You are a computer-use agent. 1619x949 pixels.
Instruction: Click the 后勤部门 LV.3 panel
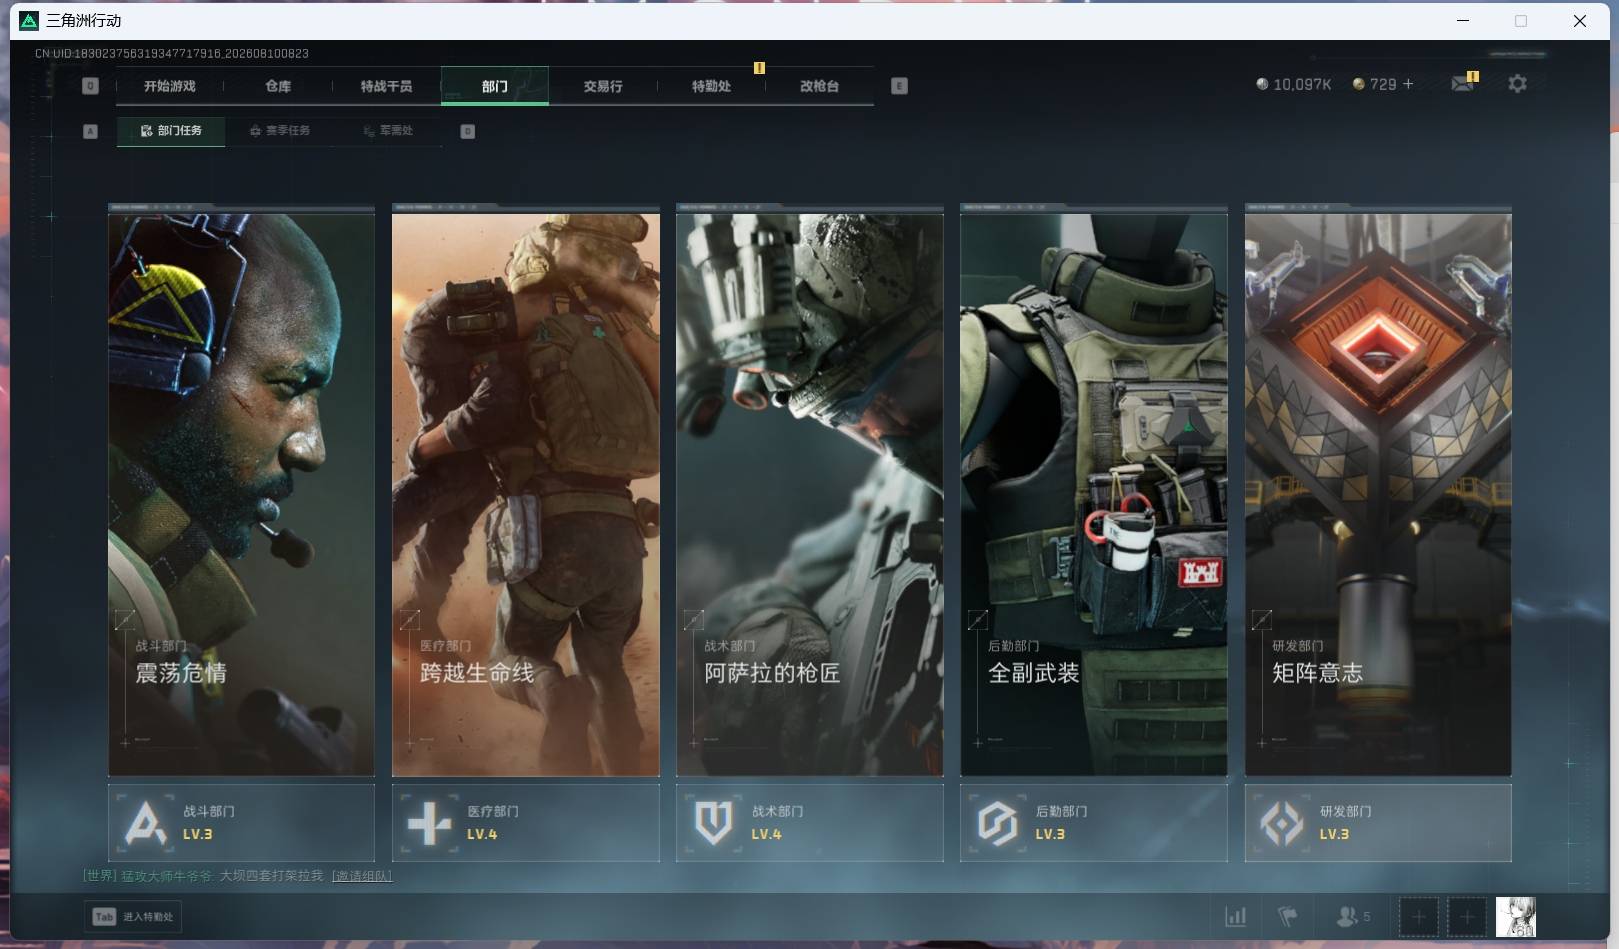tap(1094, 823)
